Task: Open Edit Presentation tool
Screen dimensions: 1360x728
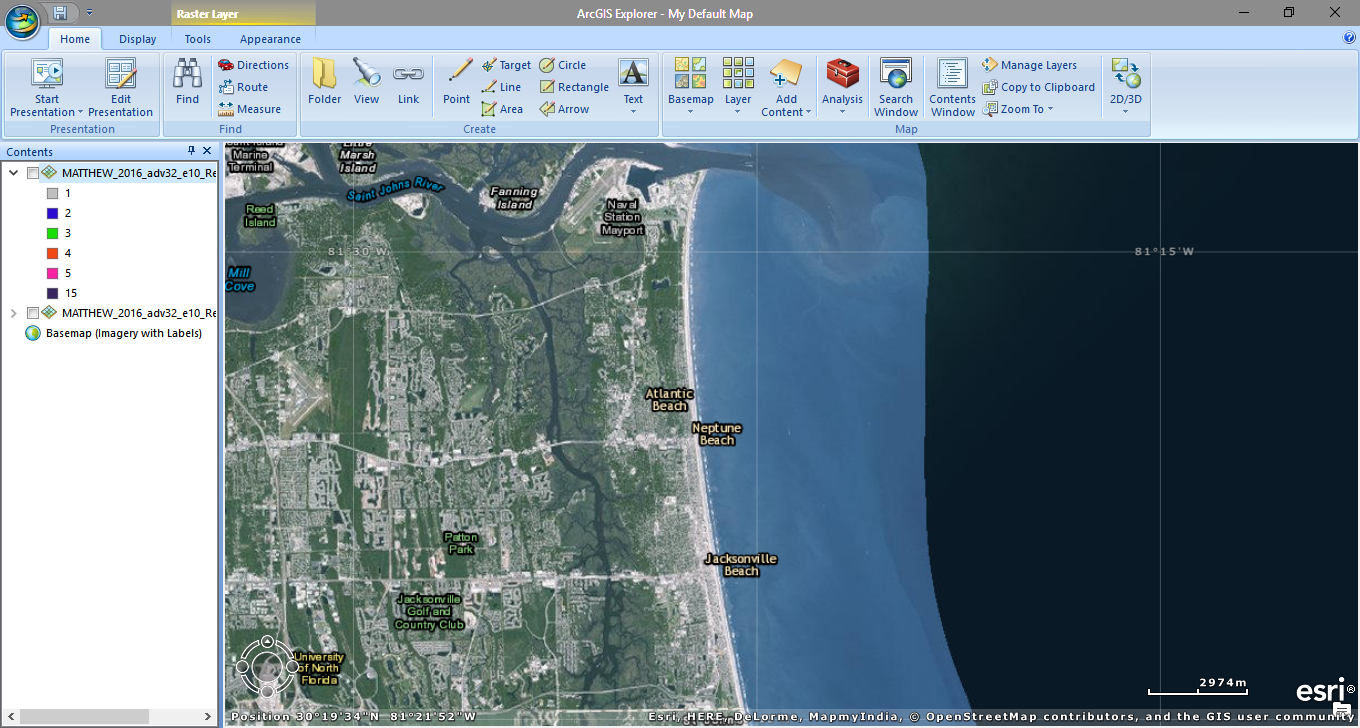Action: [x=121, y=88]
